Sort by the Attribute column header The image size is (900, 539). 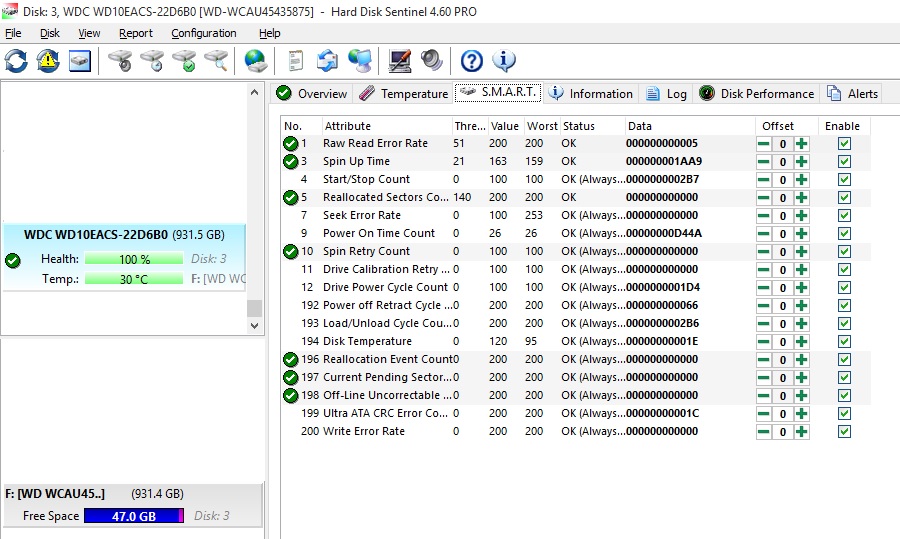386,126
